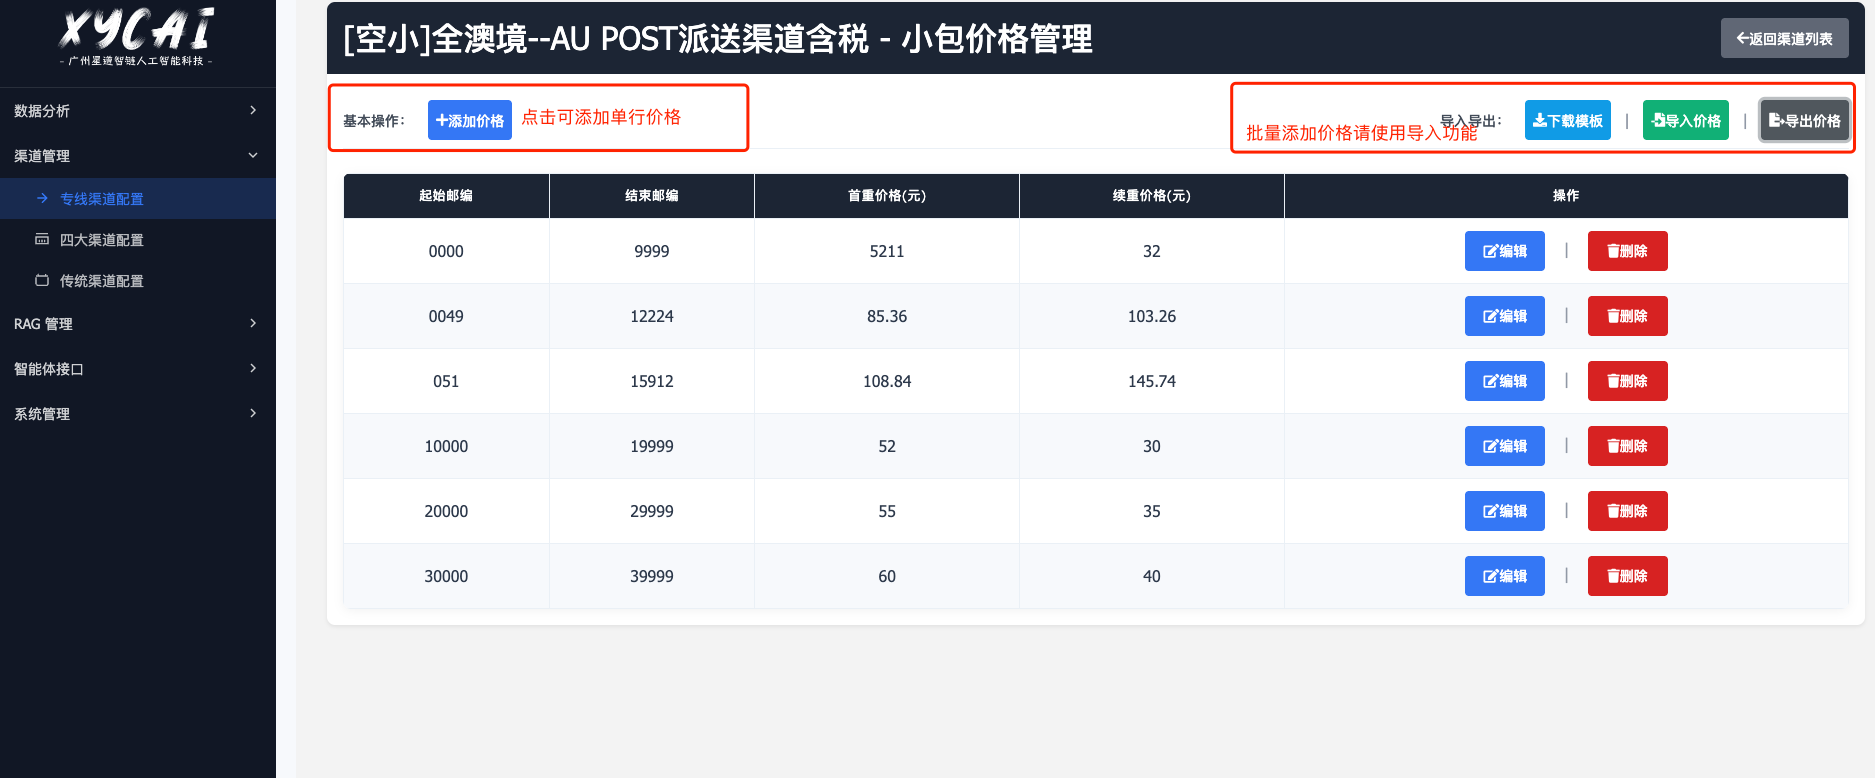Edit the row starting with postcode 0049

(x=1505, y=316)
